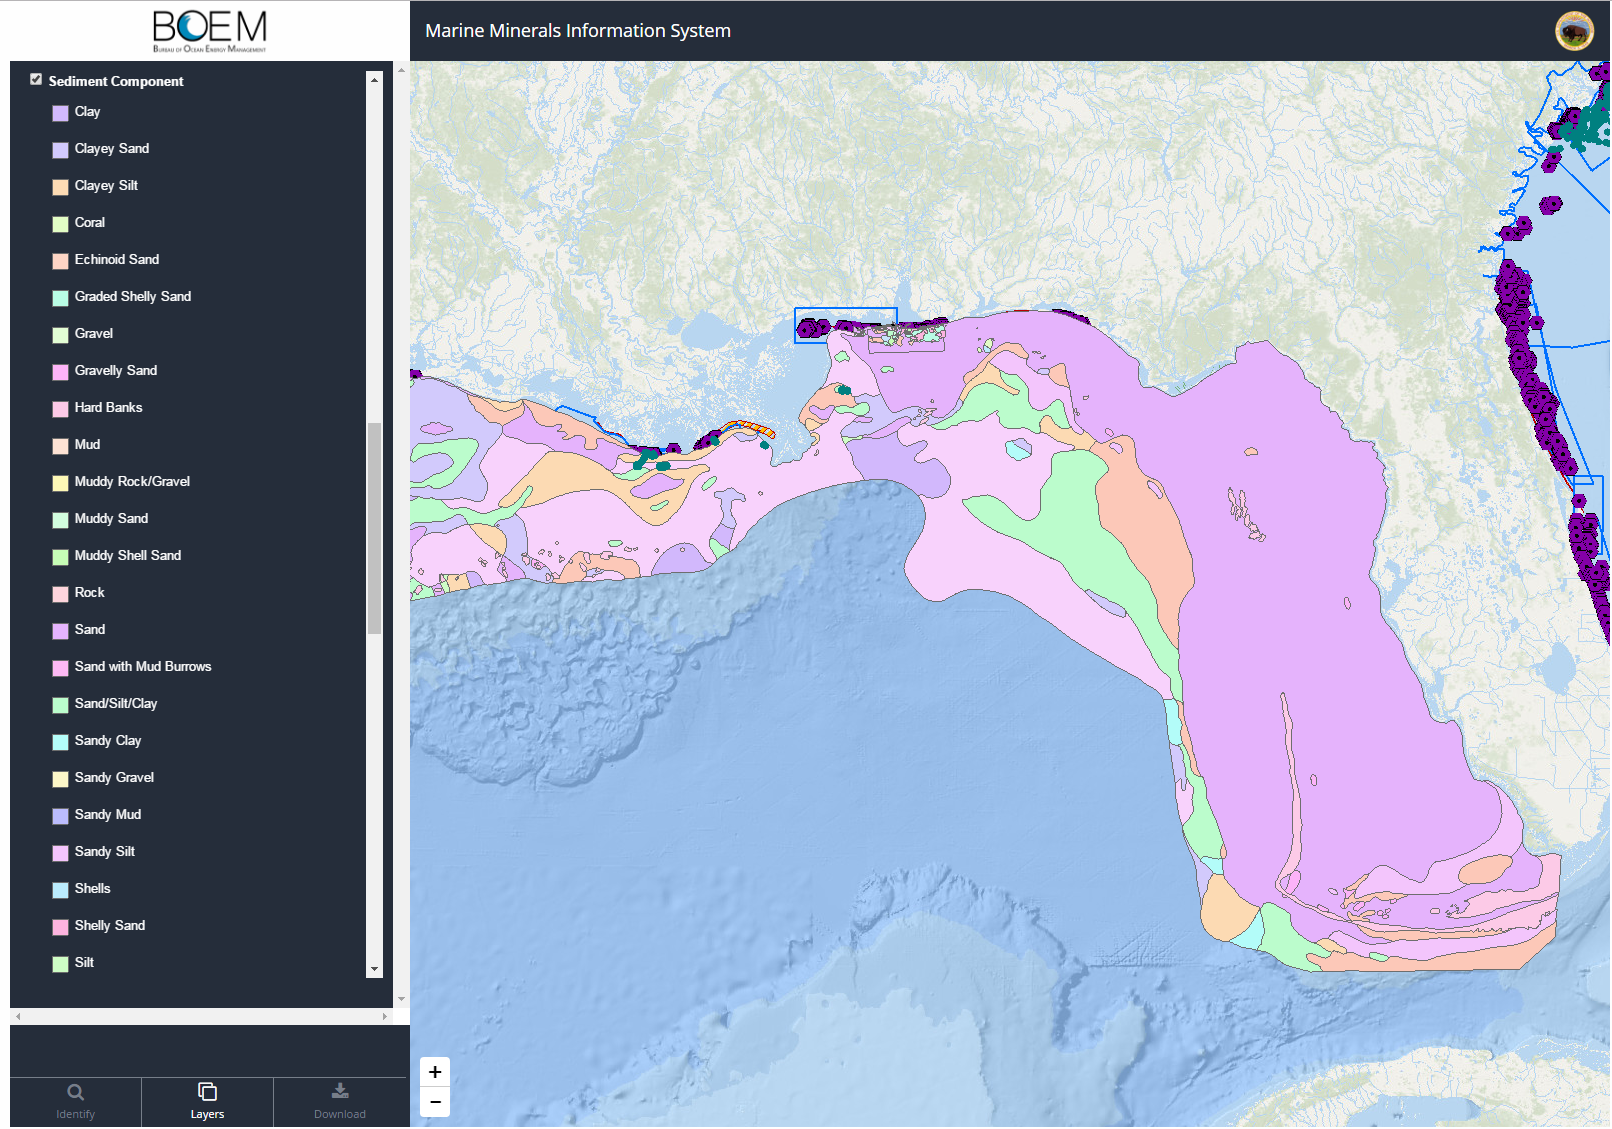Click the Clay color swatch
Viewport: 1612px width, 1129px height.
pos(60,113)
